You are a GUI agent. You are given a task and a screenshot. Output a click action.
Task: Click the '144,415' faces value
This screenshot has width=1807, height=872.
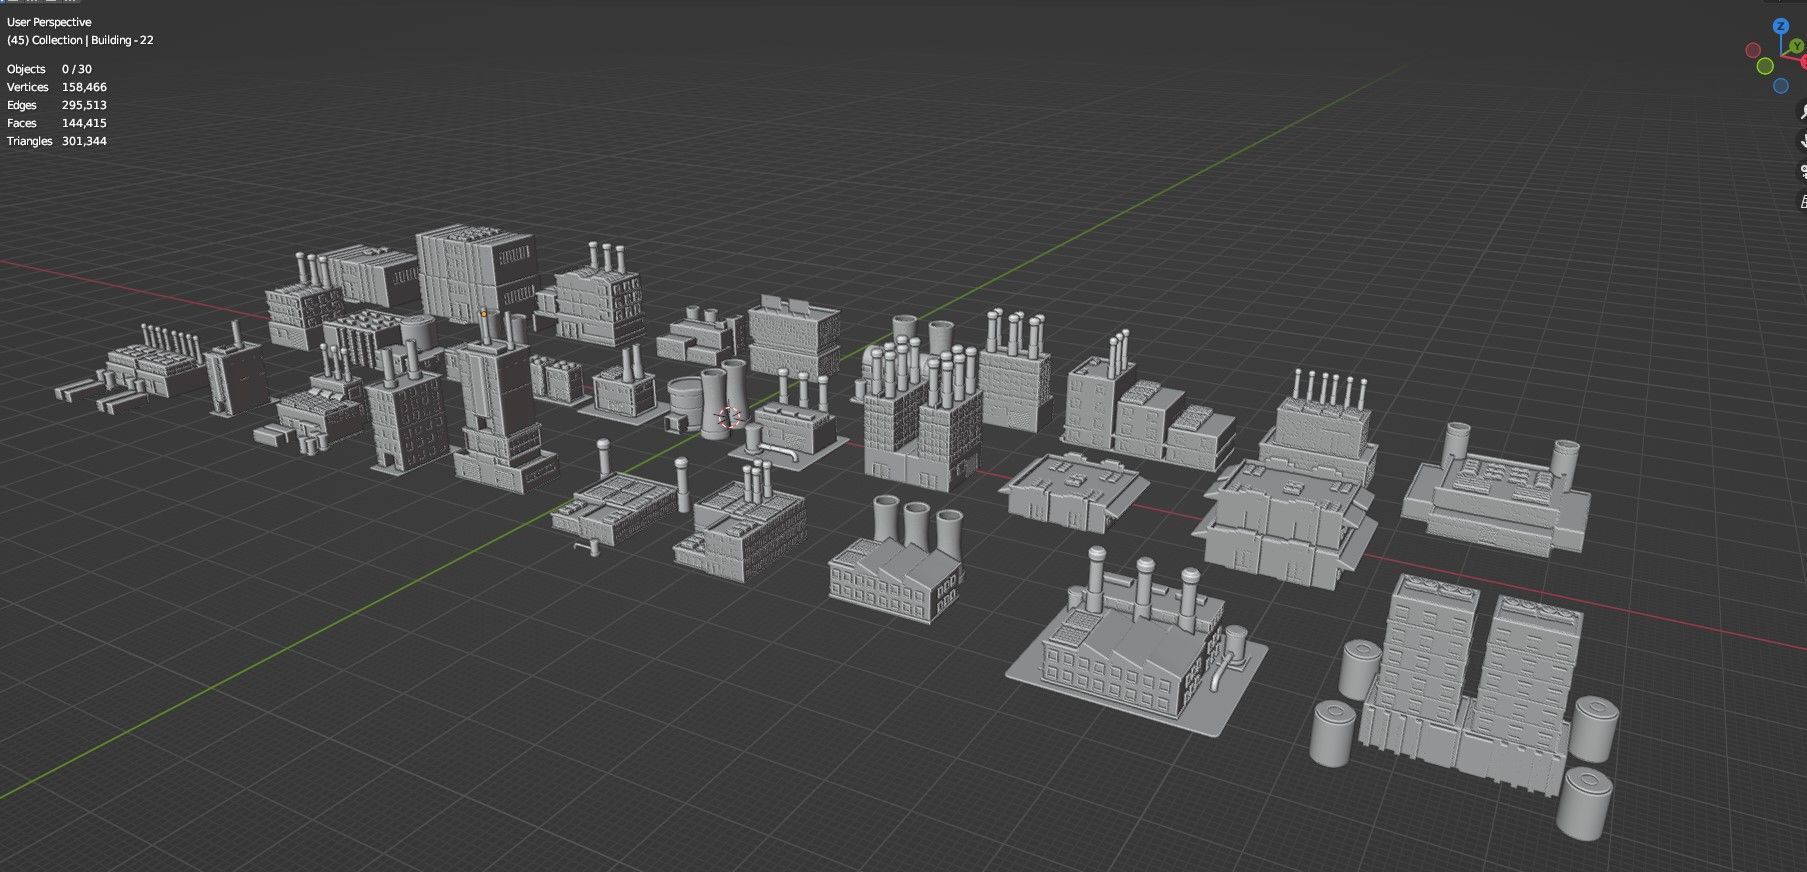pyautogui.click(x=84, y=123)
